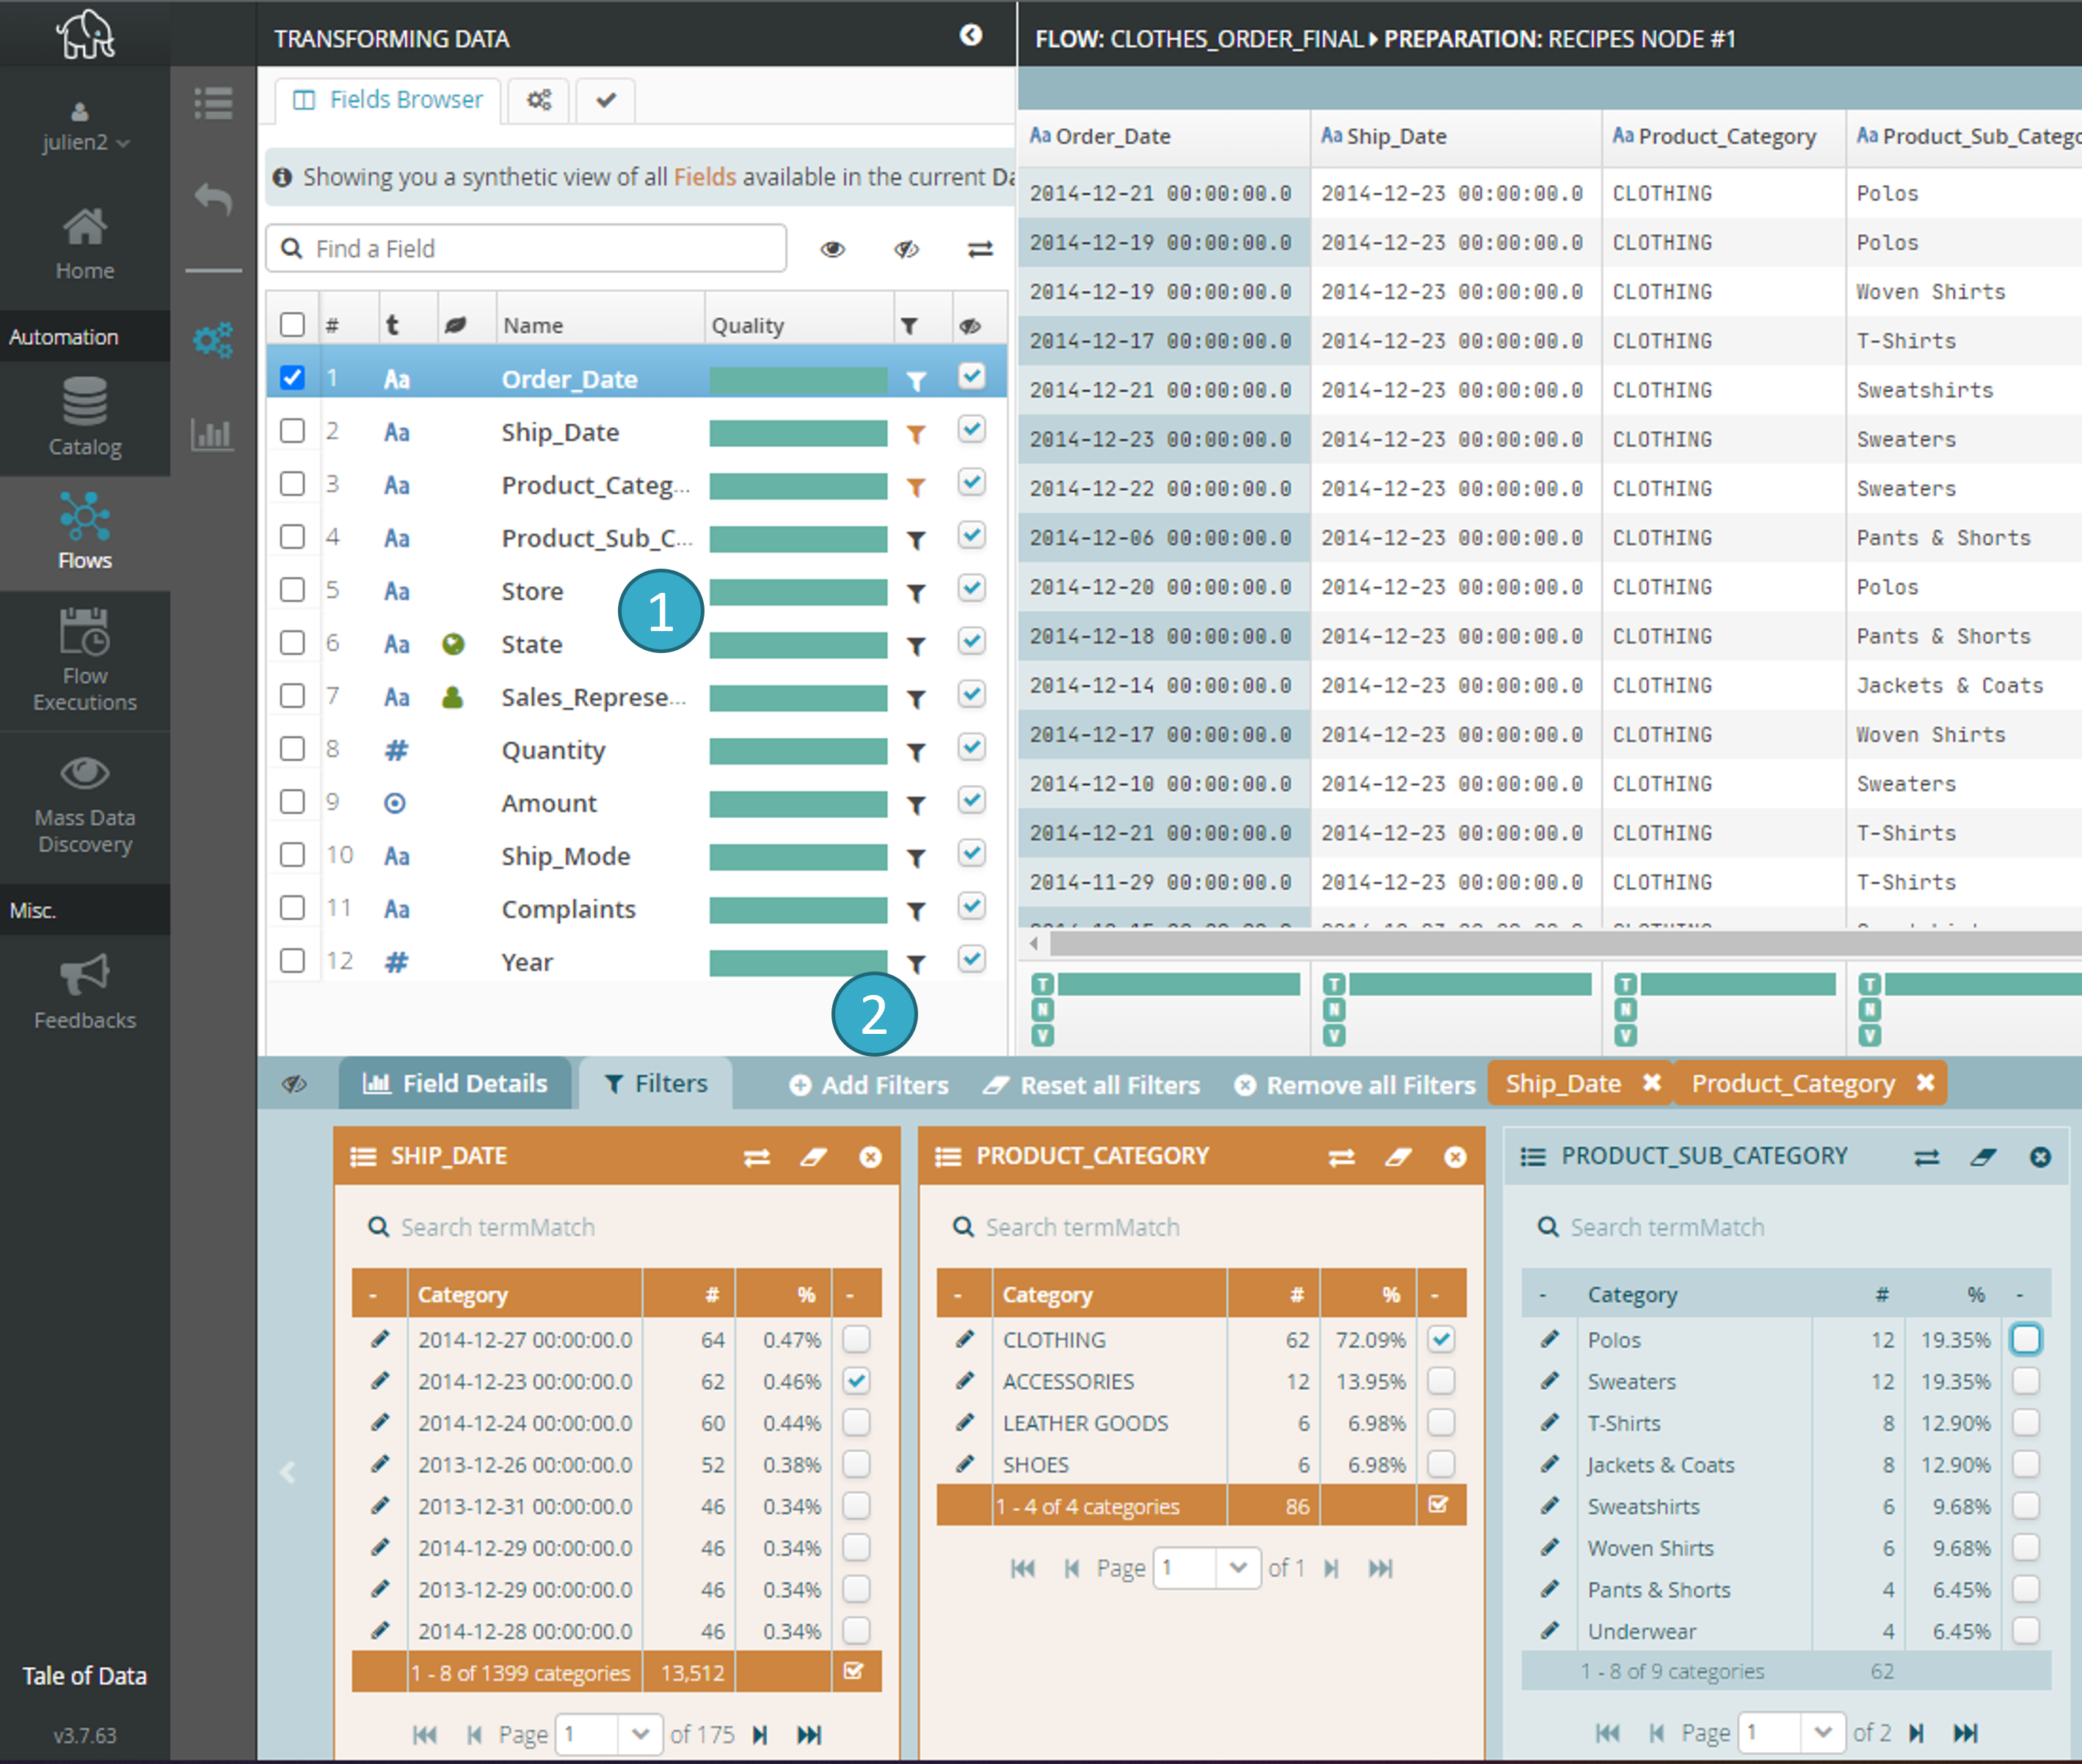Click Add Filters

(x=868, y=1085)
